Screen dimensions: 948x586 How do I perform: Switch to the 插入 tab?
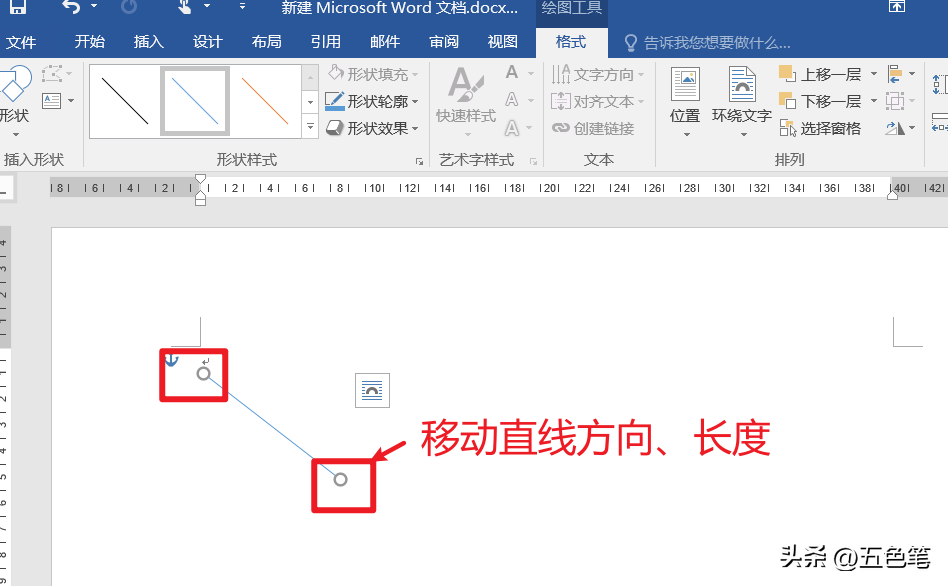[x=149, y=42]
